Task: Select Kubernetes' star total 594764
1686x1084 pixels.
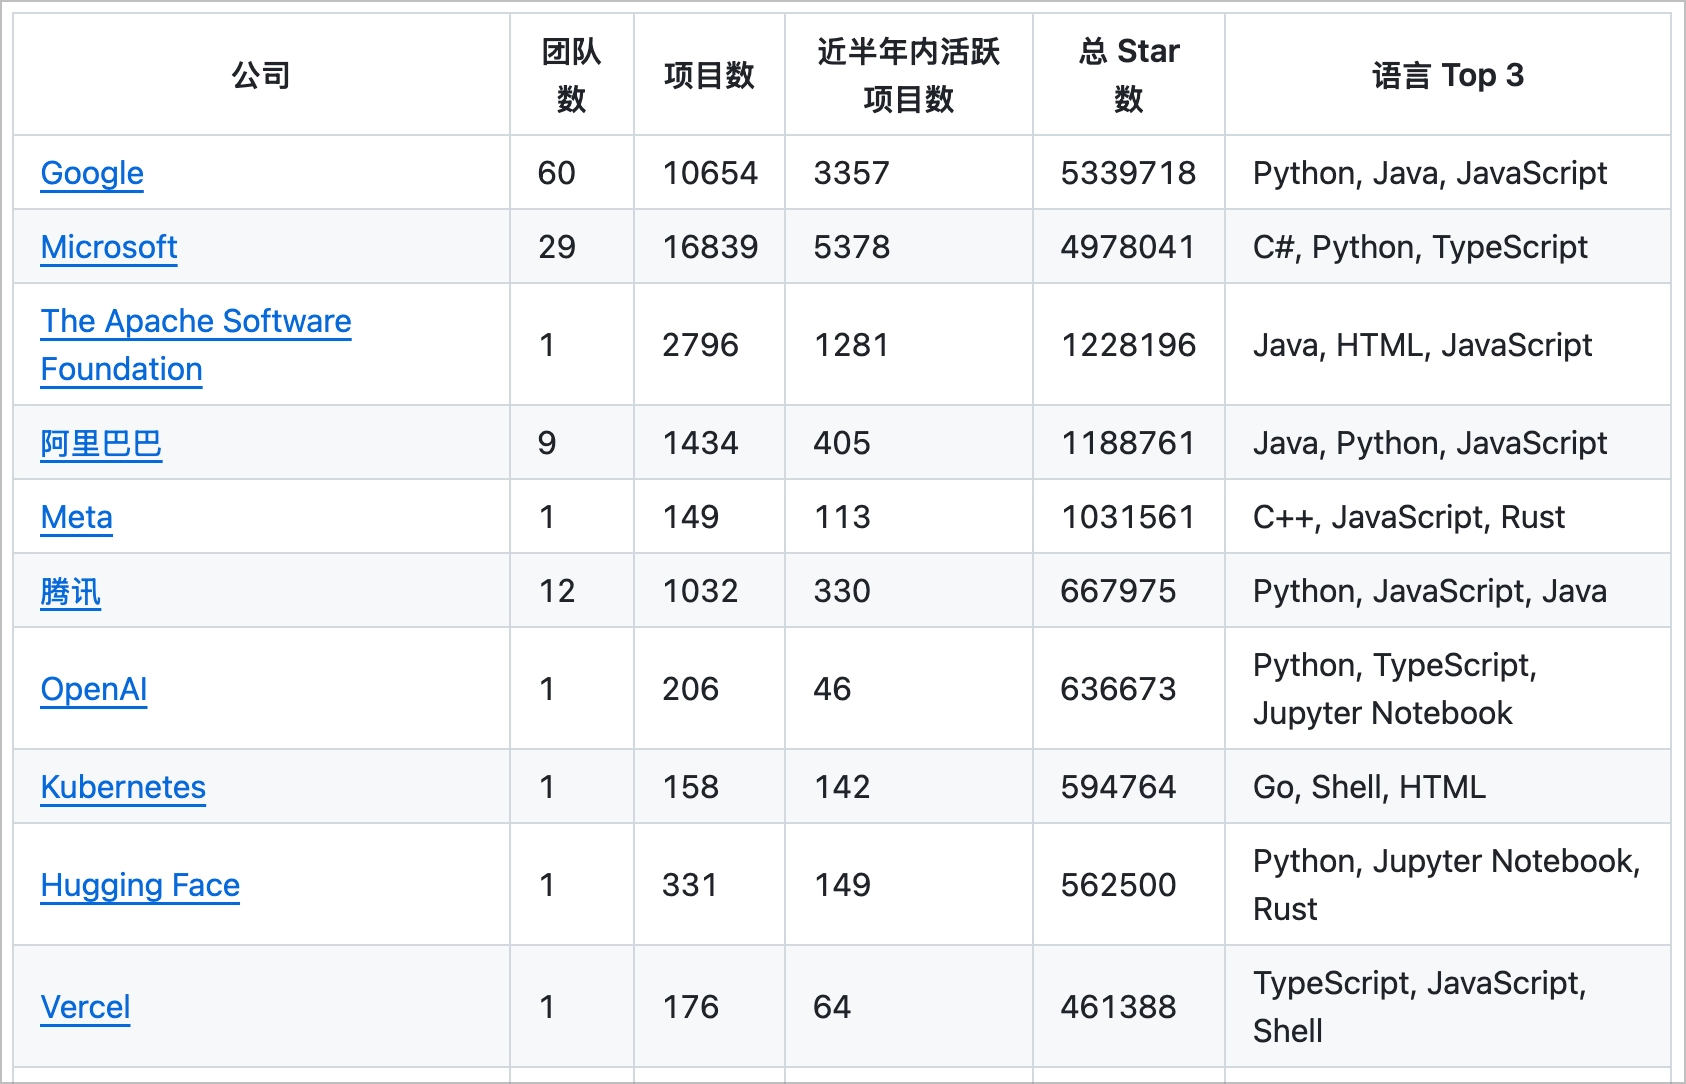Action: [1119, 787]
